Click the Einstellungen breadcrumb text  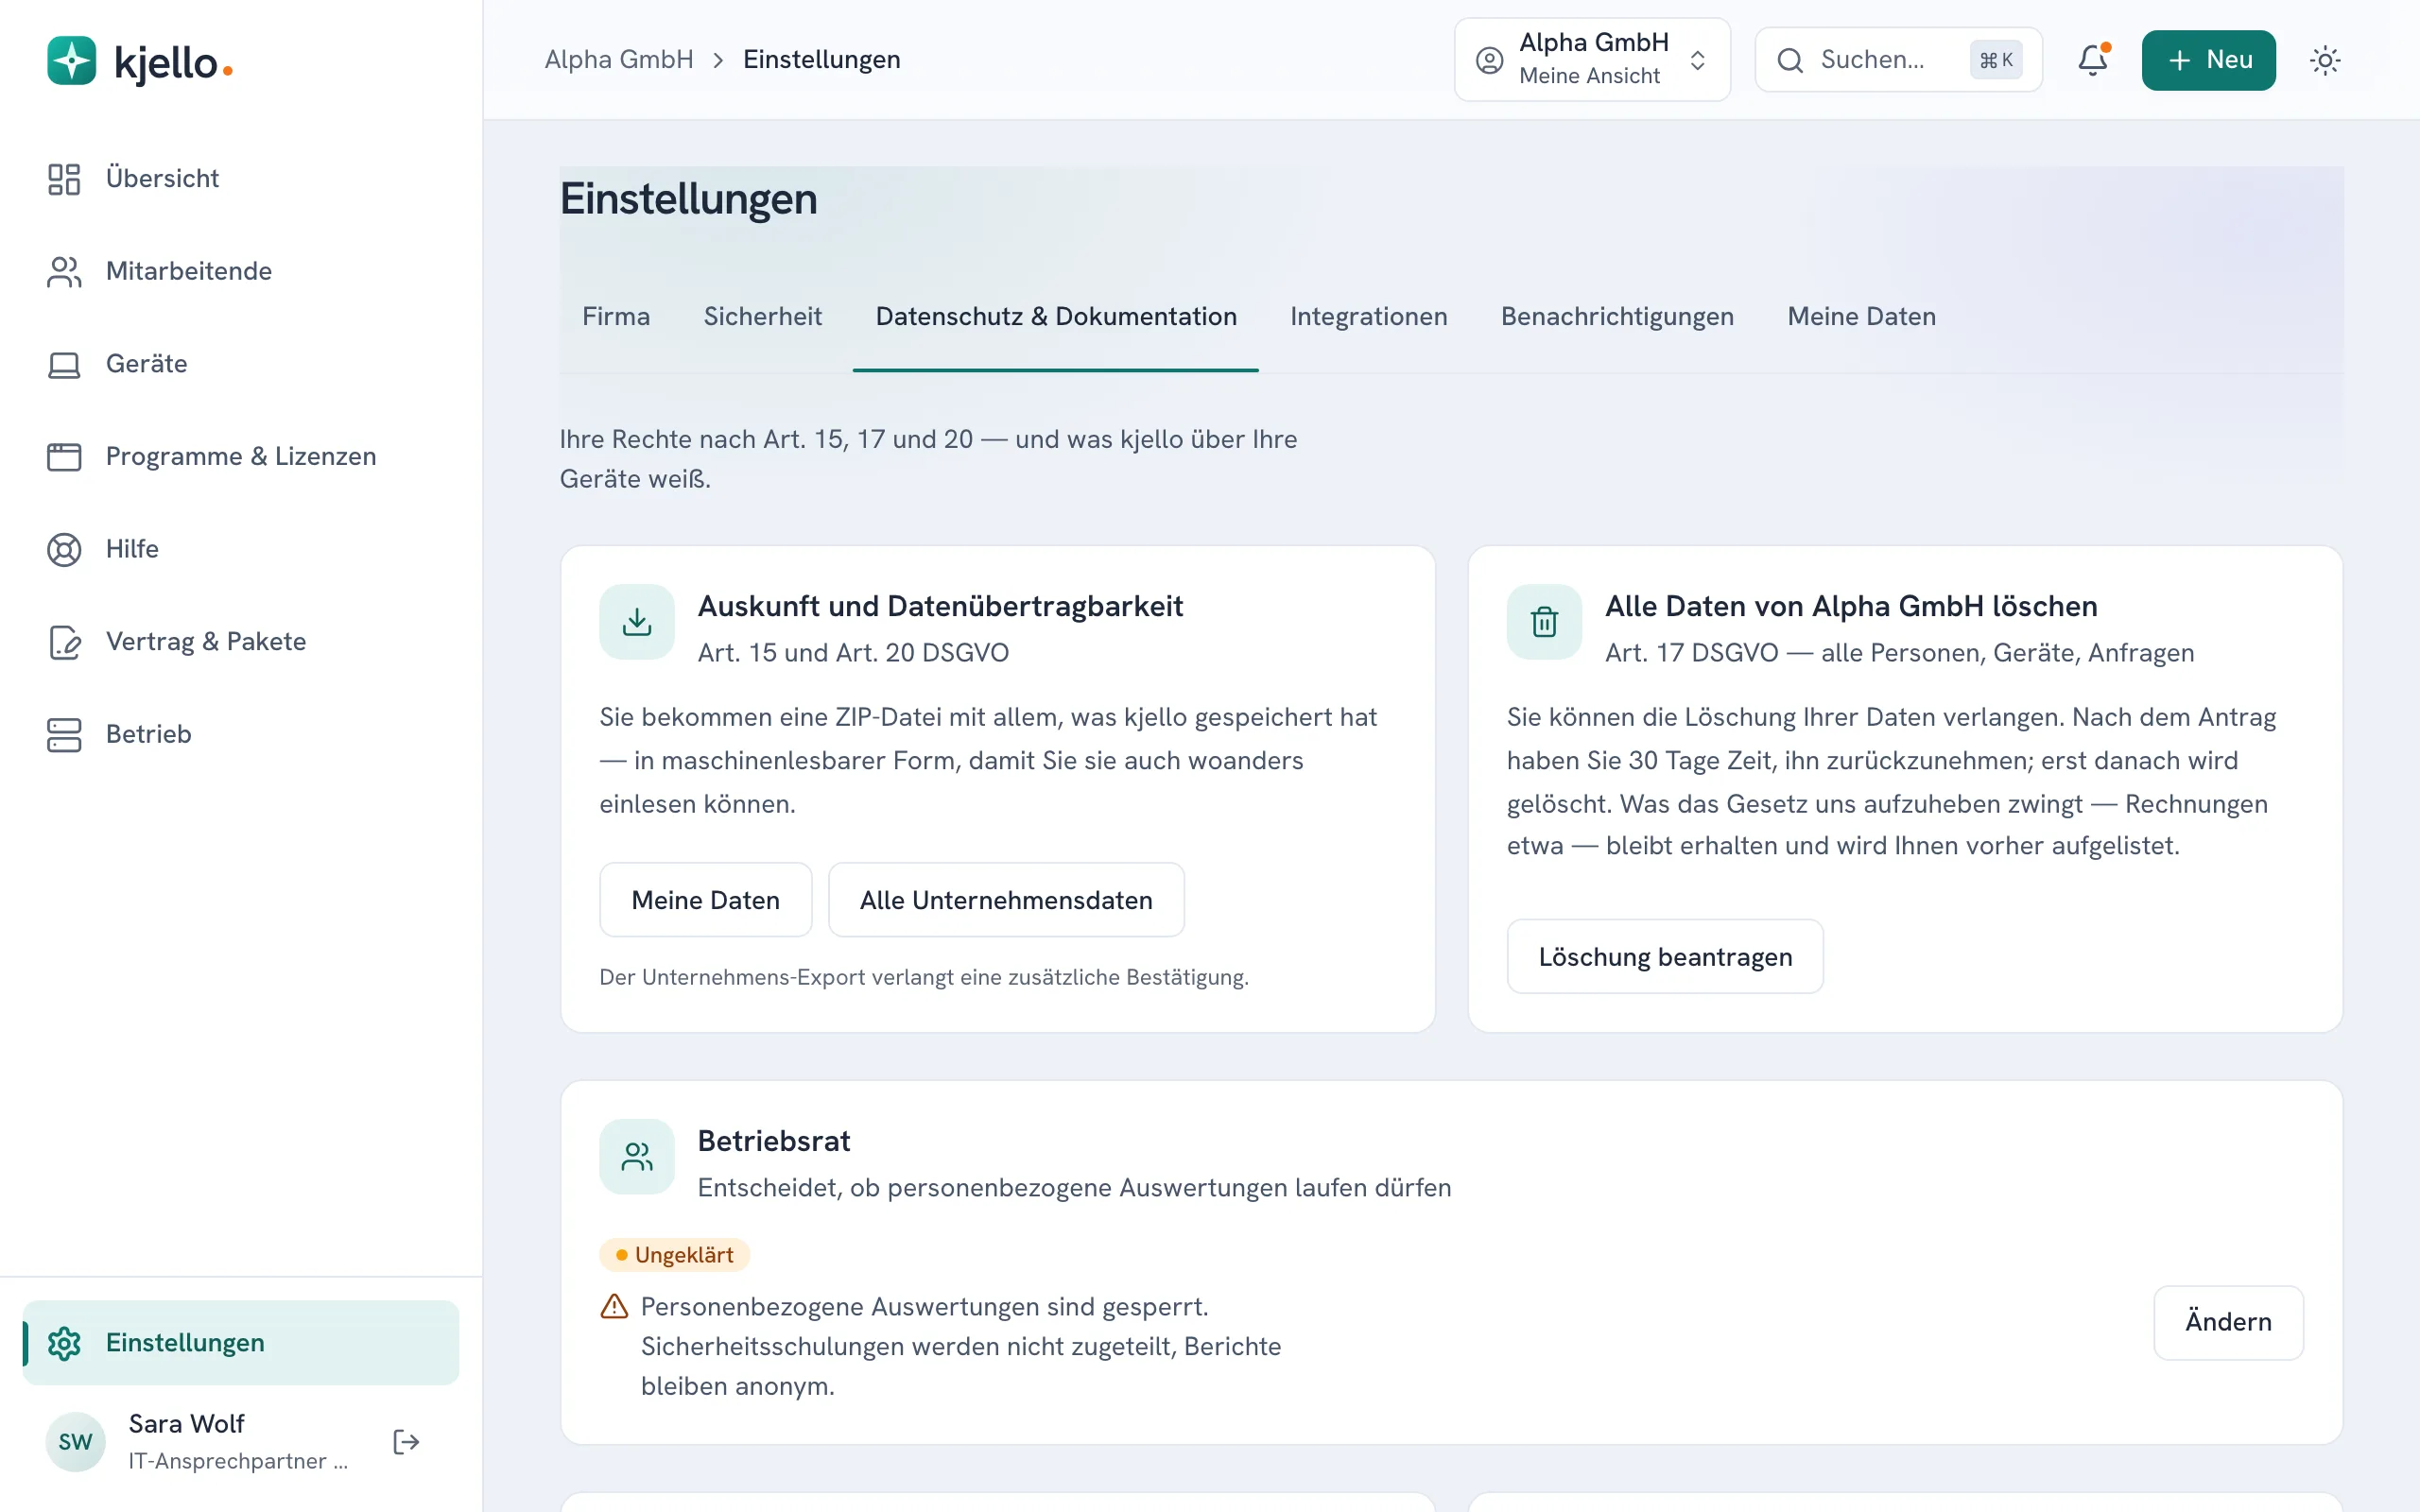coord(821,60)
